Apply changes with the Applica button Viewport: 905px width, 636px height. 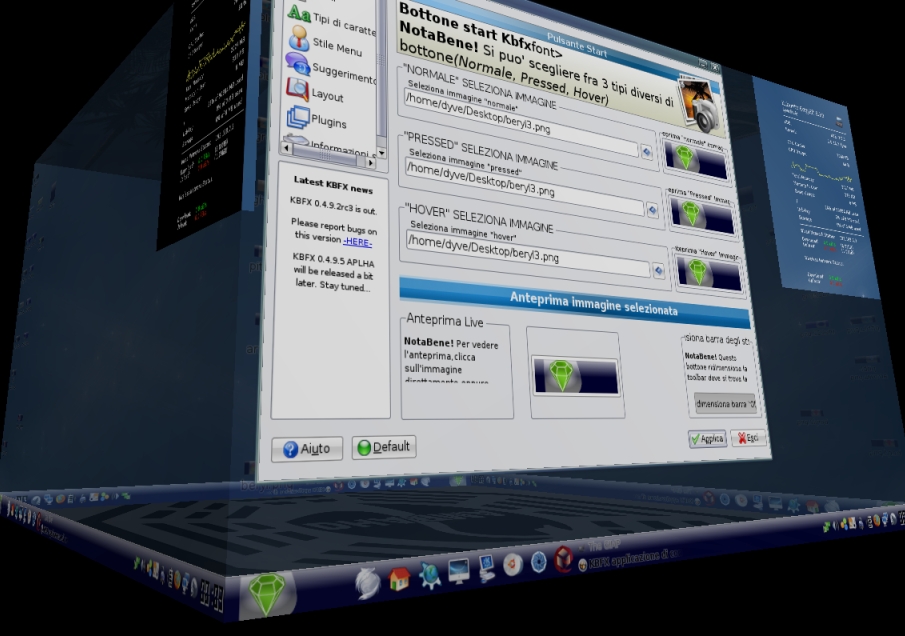[x=707, y=439]
